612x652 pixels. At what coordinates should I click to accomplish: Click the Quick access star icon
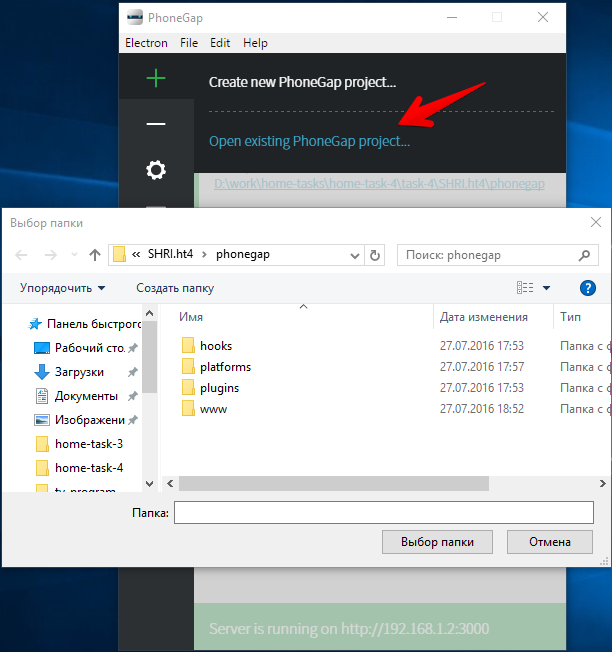point(35,324)
